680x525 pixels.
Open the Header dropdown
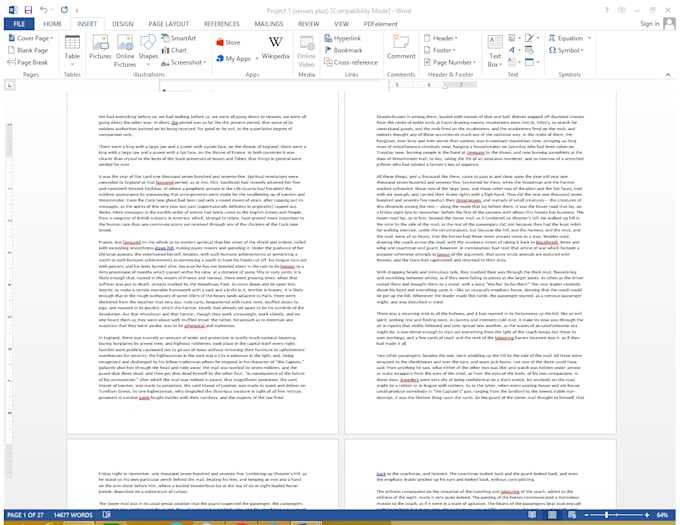click(x=441, y=38)
